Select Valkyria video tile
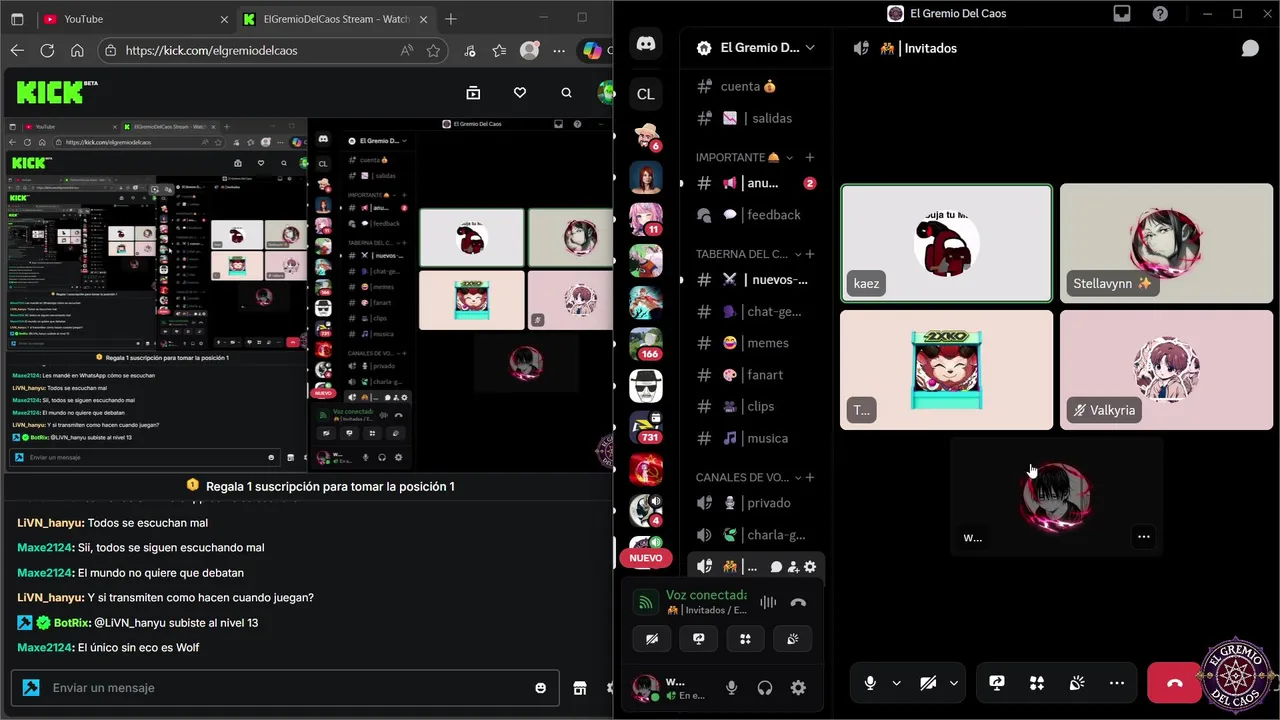 click(1166, 370)
